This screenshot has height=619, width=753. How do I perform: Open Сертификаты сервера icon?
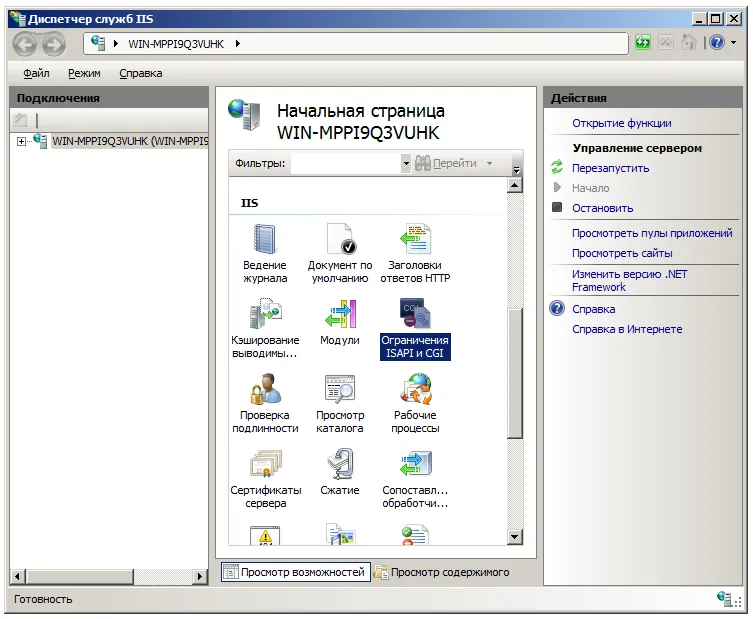coord(265,464)
